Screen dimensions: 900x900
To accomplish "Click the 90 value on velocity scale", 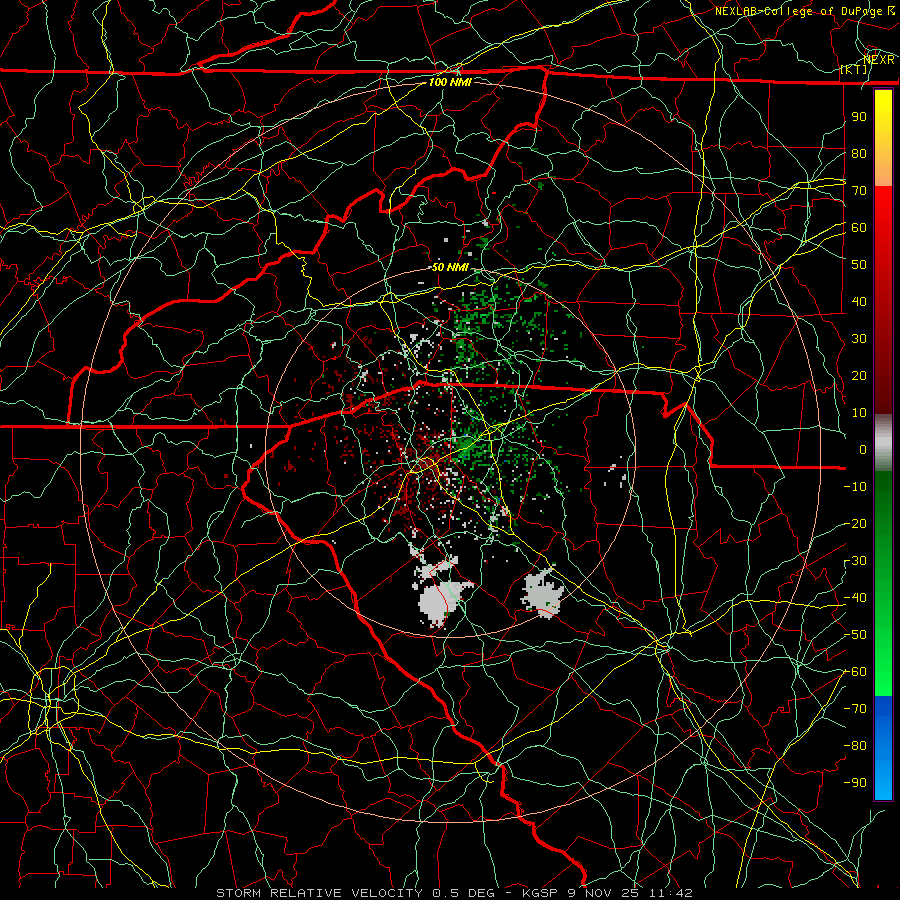I will pyautogui.click(x=859, y=117).
